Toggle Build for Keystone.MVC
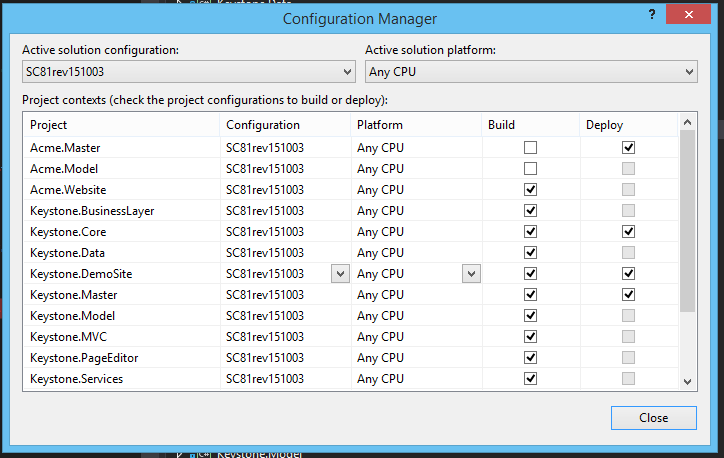The height and width of the screenshot is (458, 724). [x=531, y=337]
